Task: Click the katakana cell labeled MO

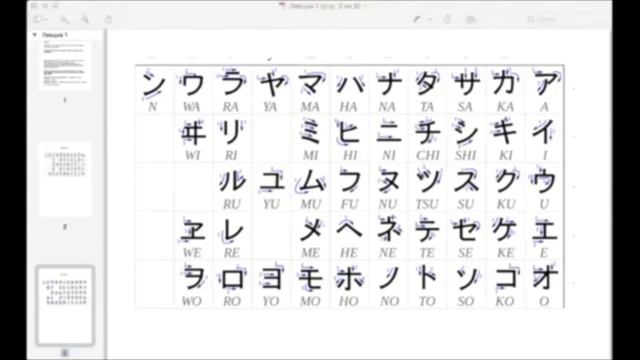Action: tap(310, 284)
